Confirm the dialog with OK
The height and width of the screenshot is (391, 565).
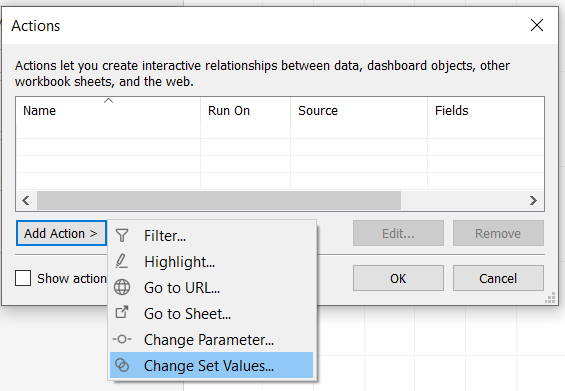click(x=398, y=278)
